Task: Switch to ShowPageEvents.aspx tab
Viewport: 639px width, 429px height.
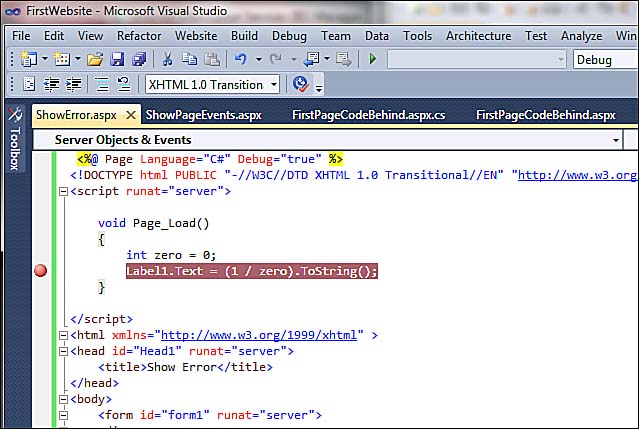Action: pyautogui.click(x=203, y=115)
